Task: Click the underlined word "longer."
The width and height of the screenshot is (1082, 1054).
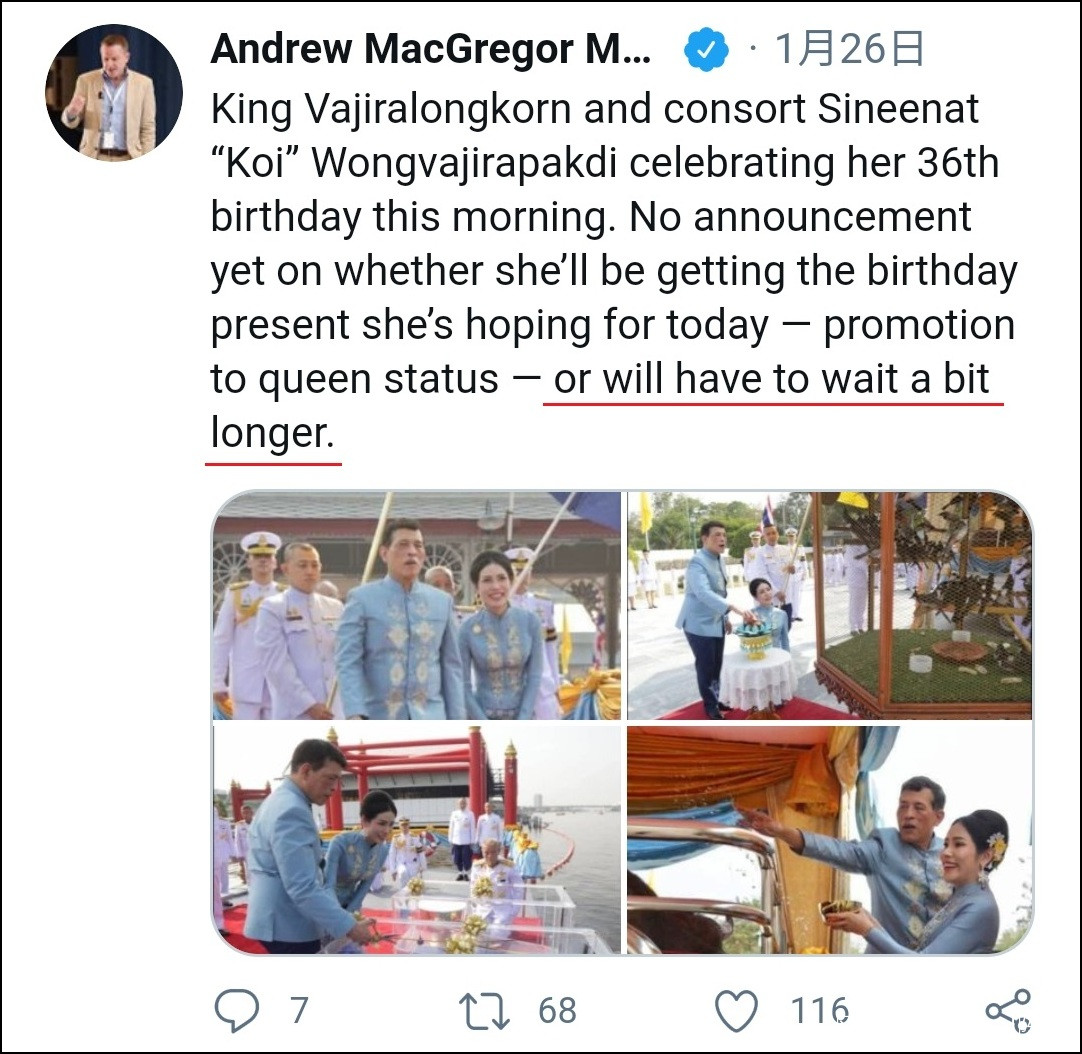Action: pos(273,433)
